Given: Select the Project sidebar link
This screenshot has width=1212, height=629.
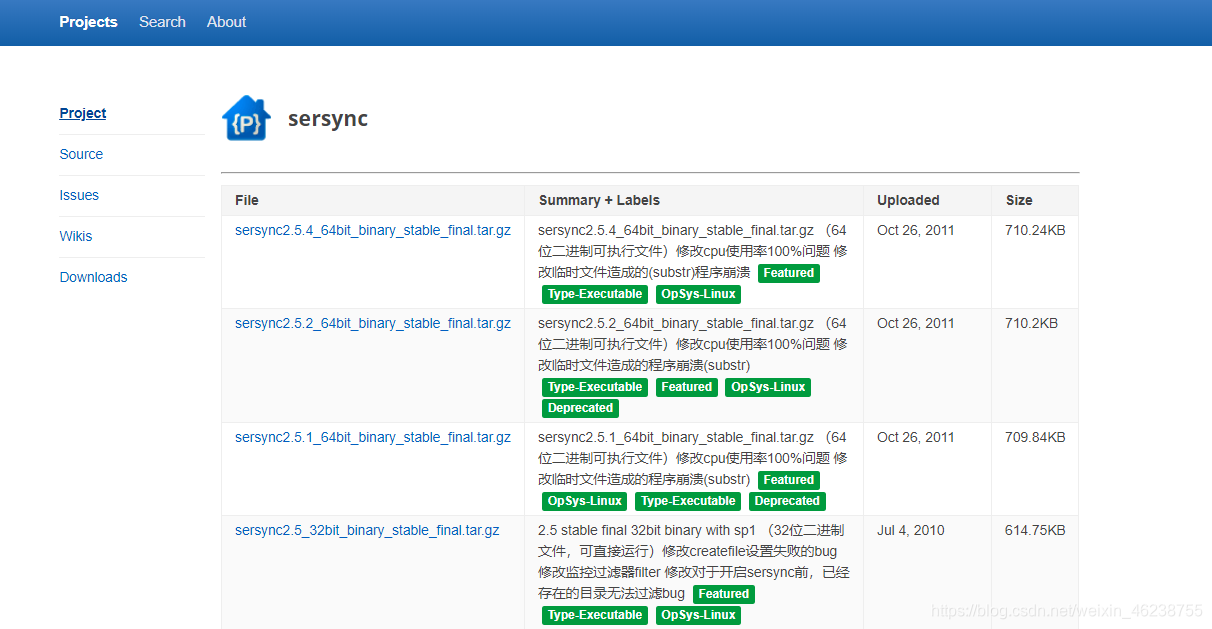Looking at the screenshot, I should tap(83, 113).
